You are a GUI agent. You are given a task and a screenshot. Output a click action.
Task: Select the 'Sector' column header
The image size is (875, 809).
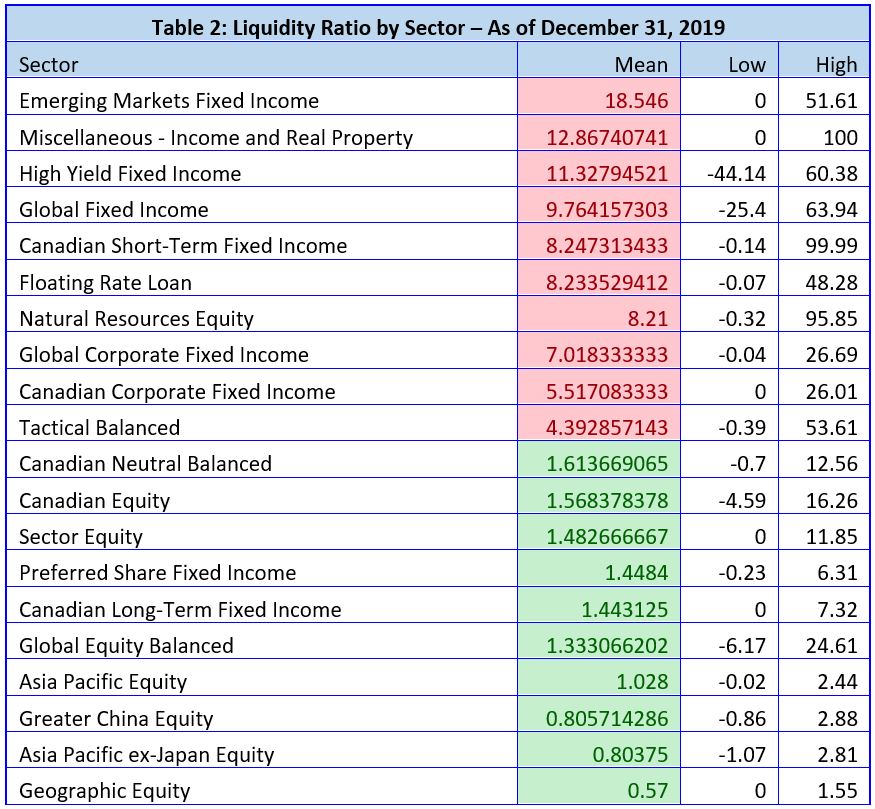[x=49, y=65]
